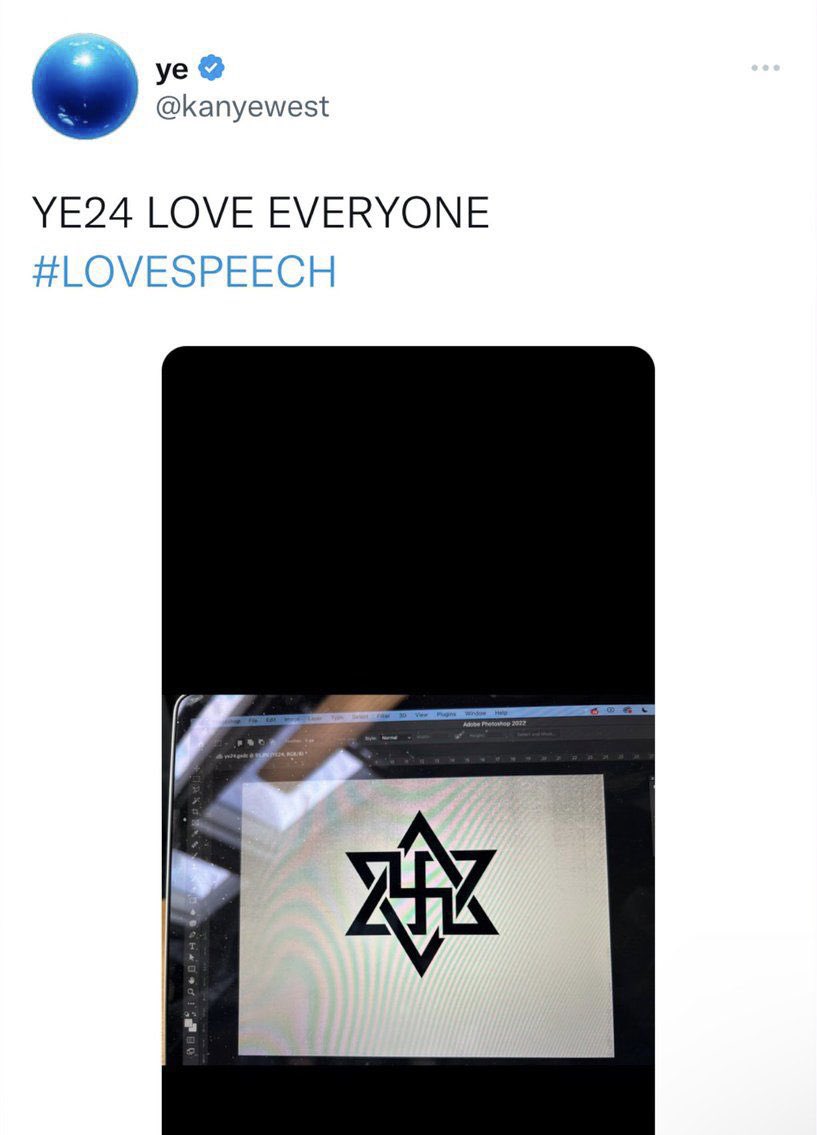Open the #LOVESPEECH hashtag link
Image resolution: width=817 pixels, height=1135 pixels.
coord(185,271)
